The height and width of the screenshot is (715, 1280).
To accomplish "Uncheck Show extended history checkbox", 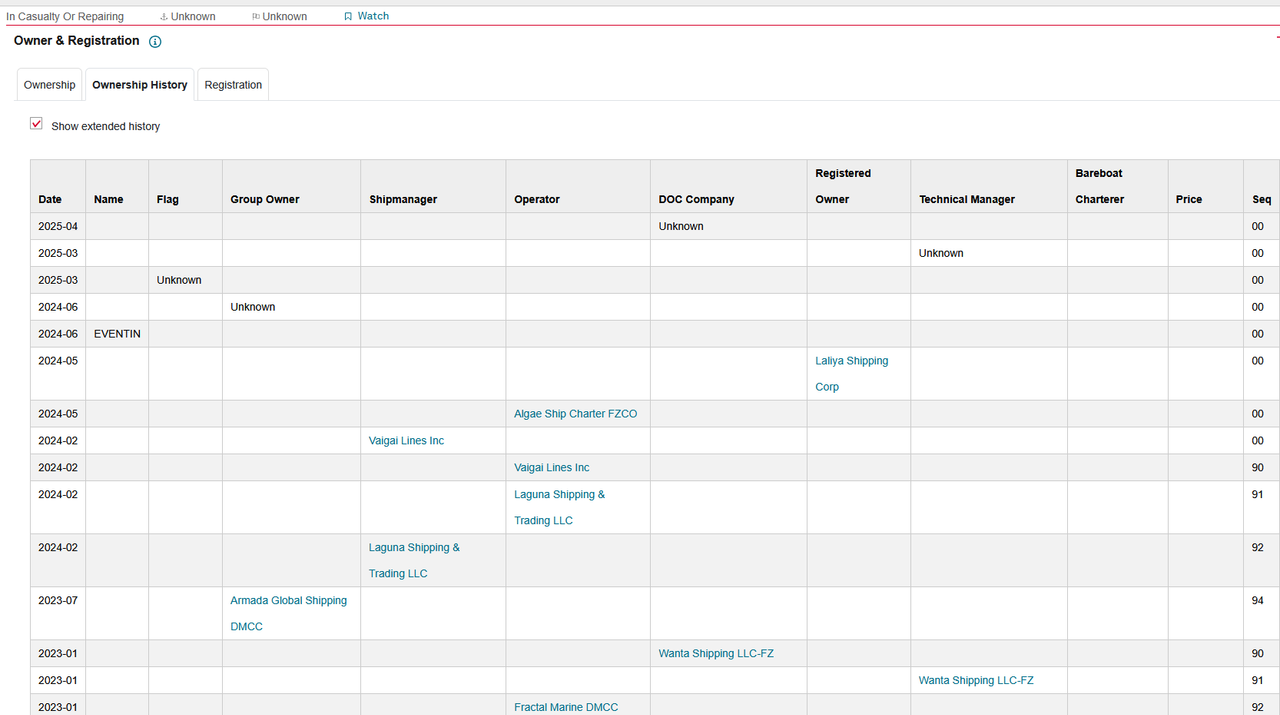I will pos(37,124).
